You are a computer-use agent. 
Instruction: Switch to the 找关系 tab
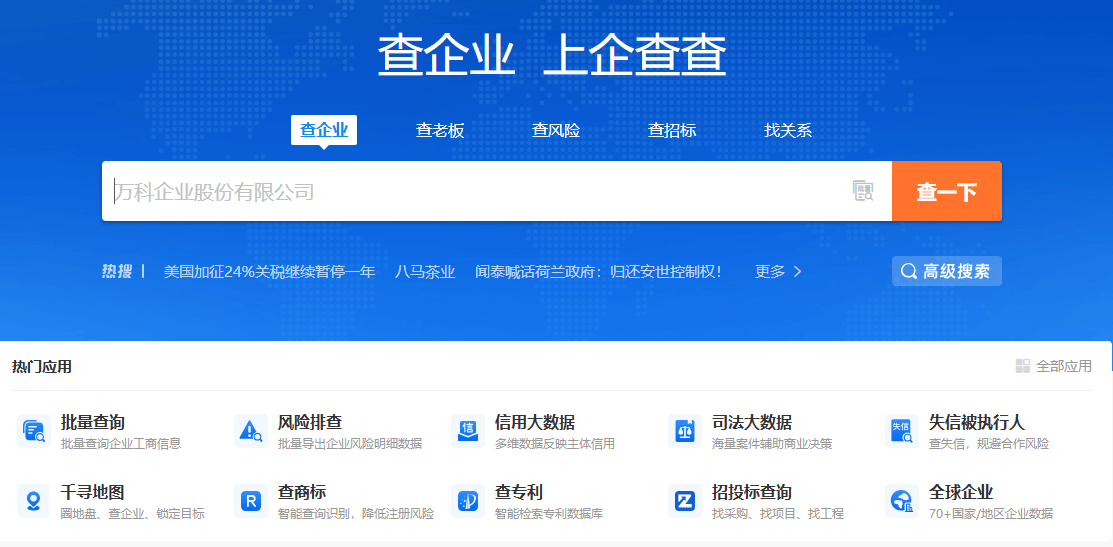pos(788,130)
